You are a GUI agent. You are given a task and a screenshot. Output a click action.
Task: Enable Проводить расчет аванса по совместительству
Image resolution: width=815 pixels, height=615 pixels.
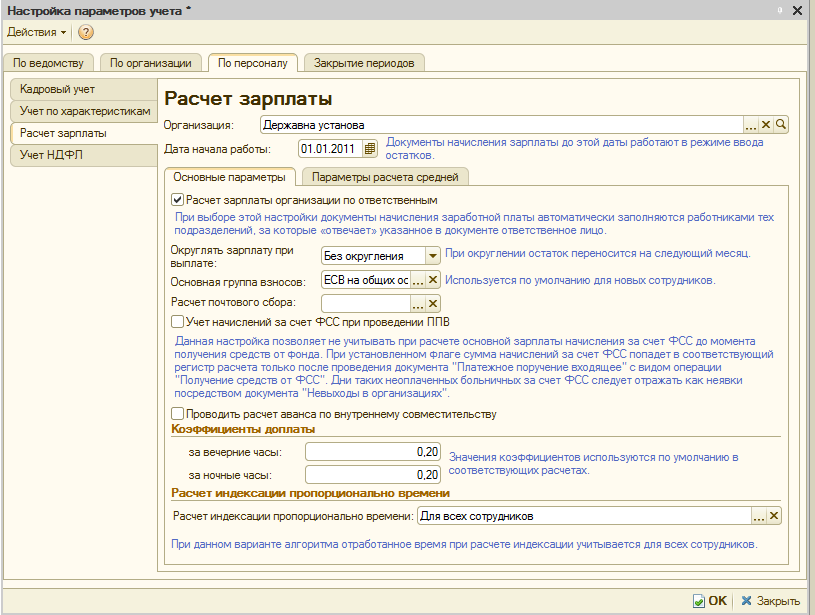(177, 414)
